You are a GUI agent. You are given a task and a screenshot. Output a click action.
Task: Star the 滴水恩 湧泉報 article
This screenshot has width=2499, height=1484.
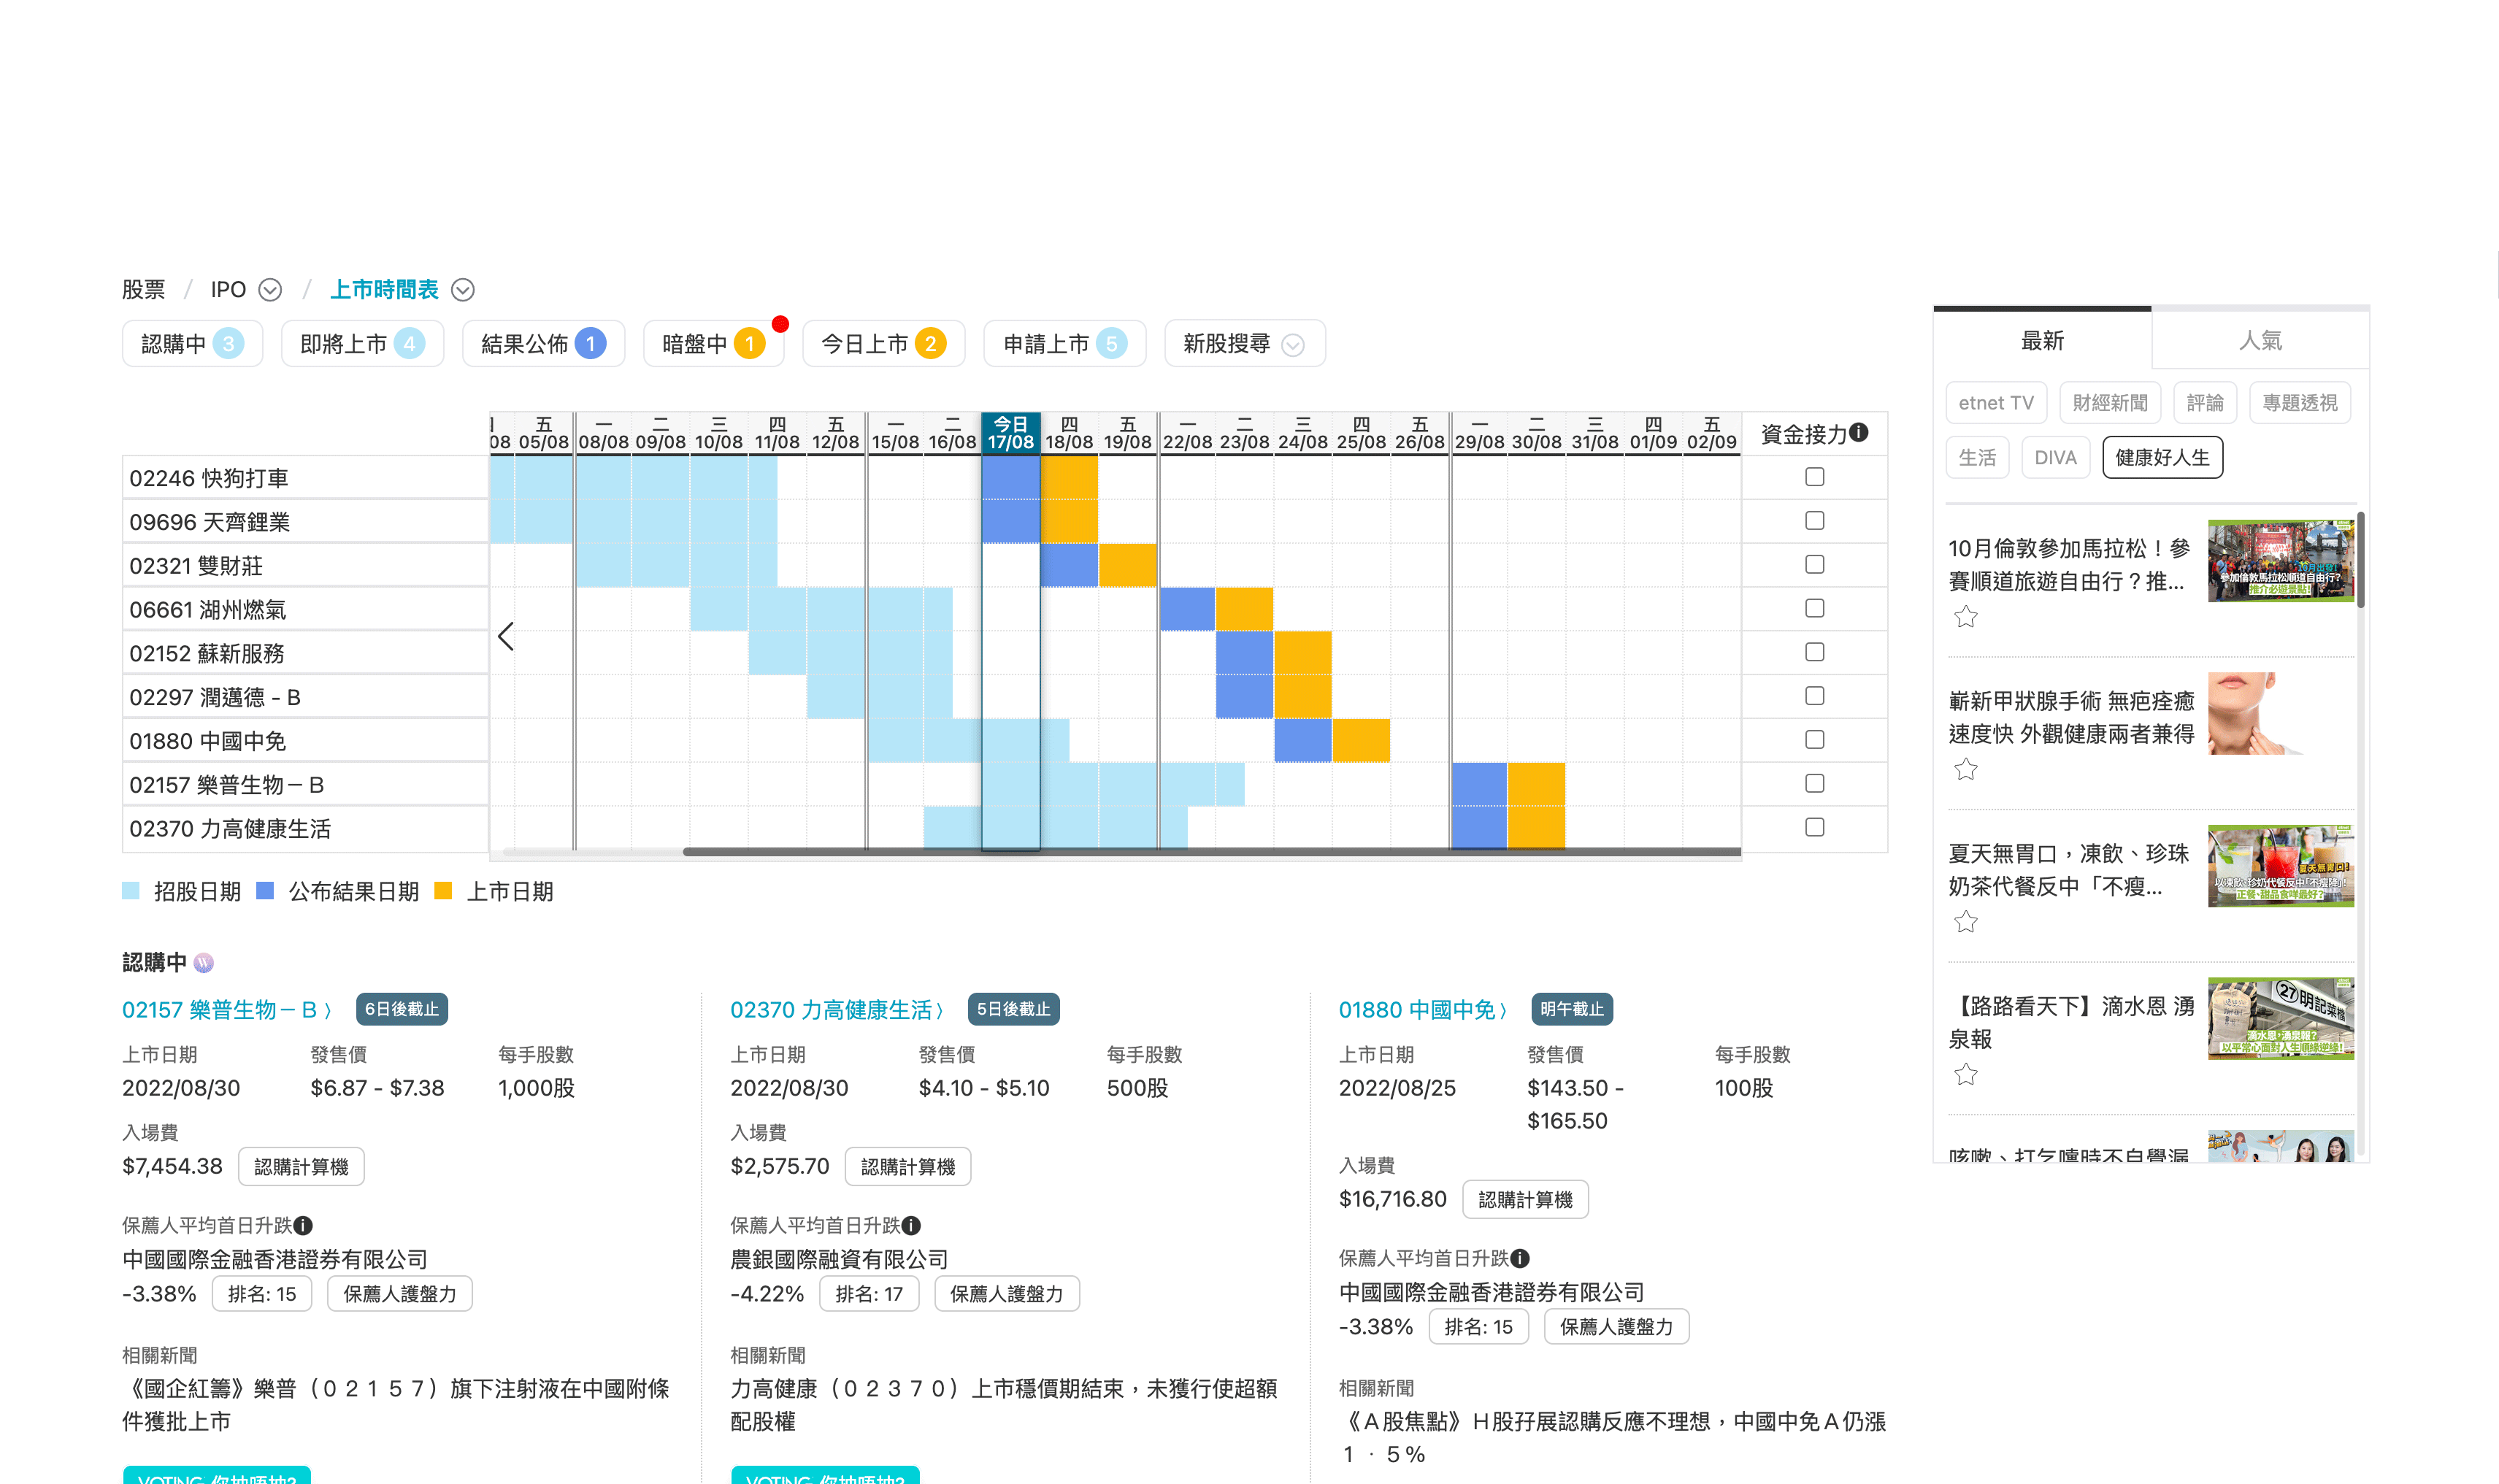(1965, 1075)
